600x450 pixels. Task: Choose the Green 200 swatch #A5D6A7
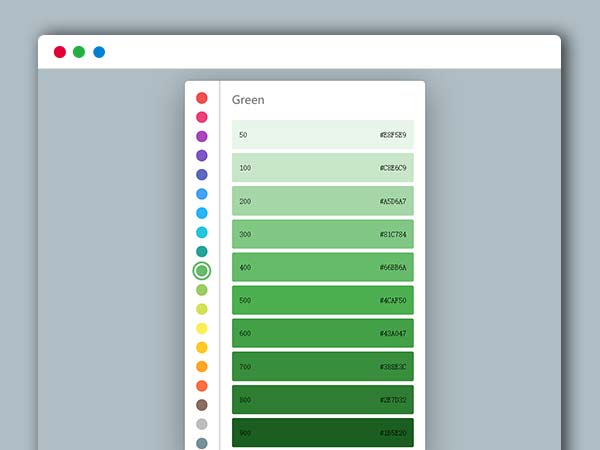click(x=322, y=201)
